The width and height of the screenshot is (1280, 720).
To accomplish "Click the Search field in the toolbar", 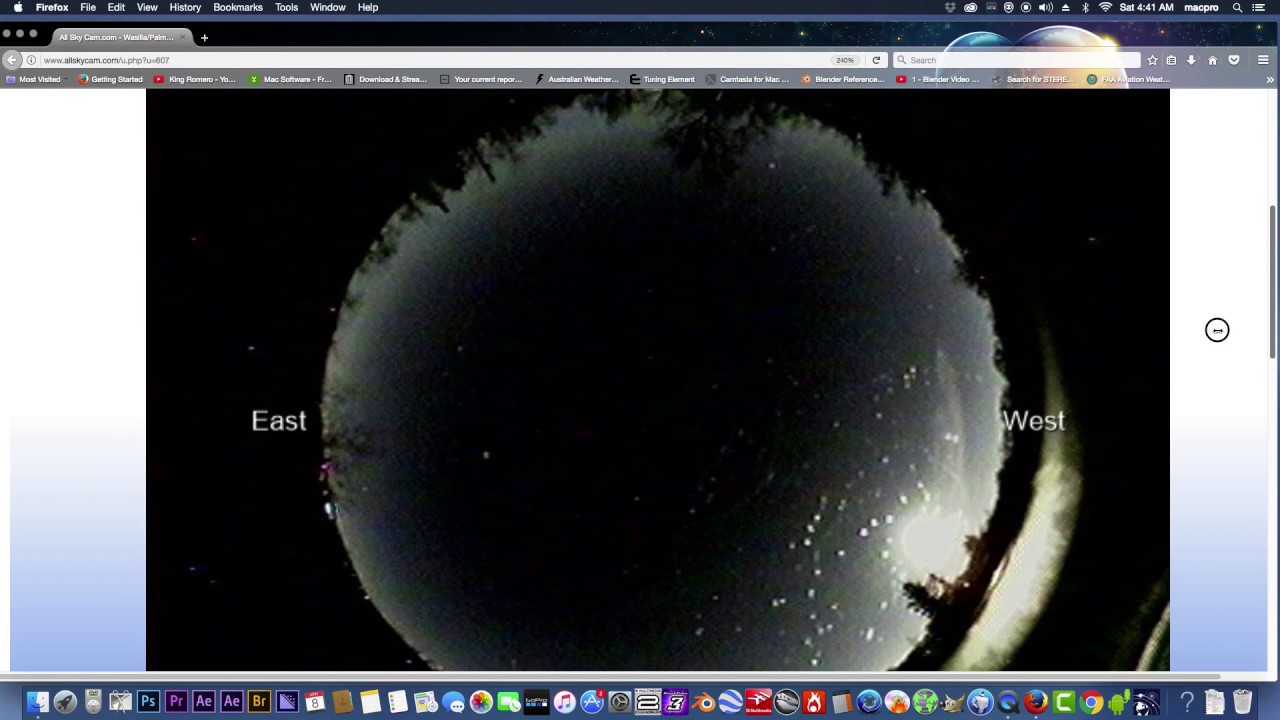I will (1015, 60).
